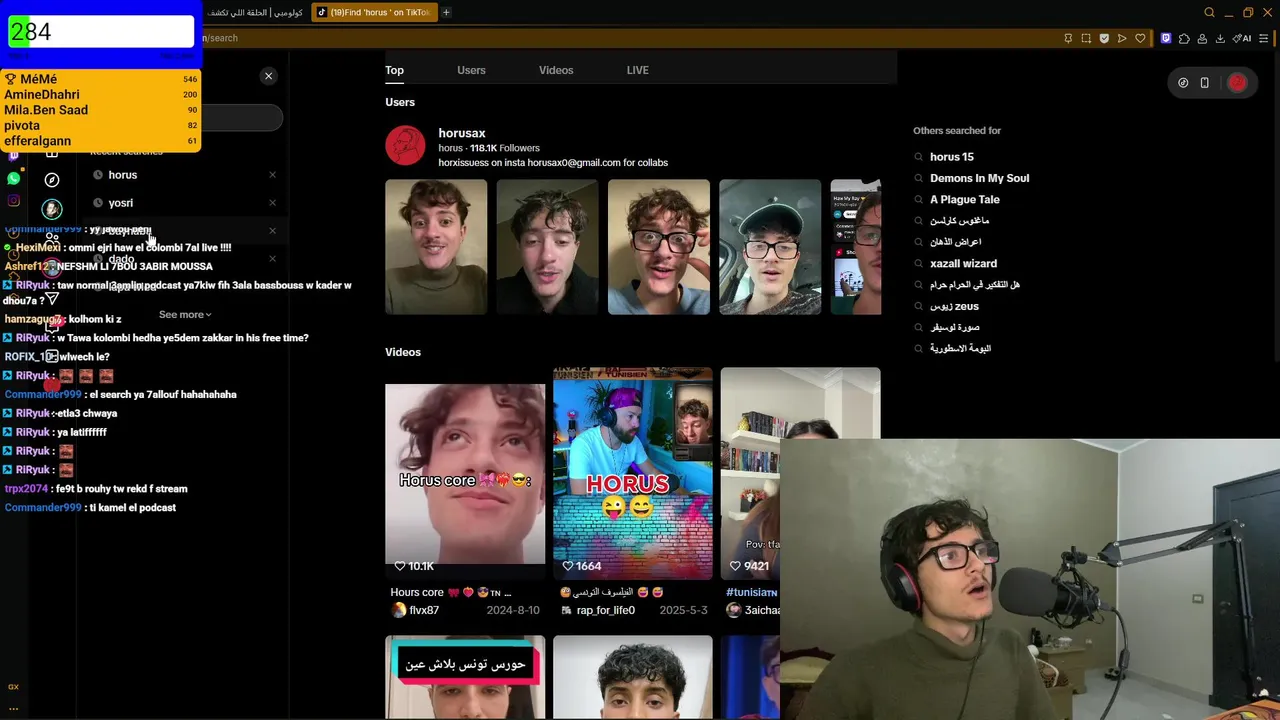Open the browser tab search magnifier

point(1209,12)
